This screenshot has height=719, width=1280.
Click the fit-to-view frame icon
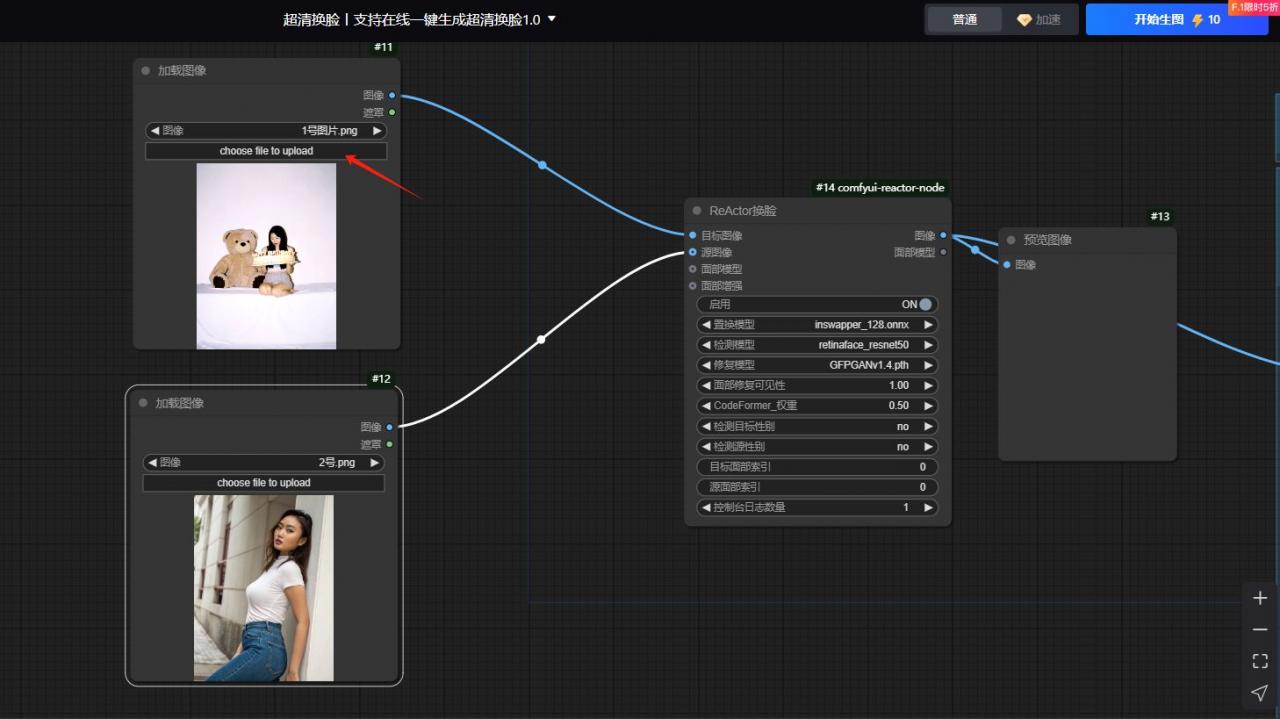pyautogui.click(x=1260, y=661)
